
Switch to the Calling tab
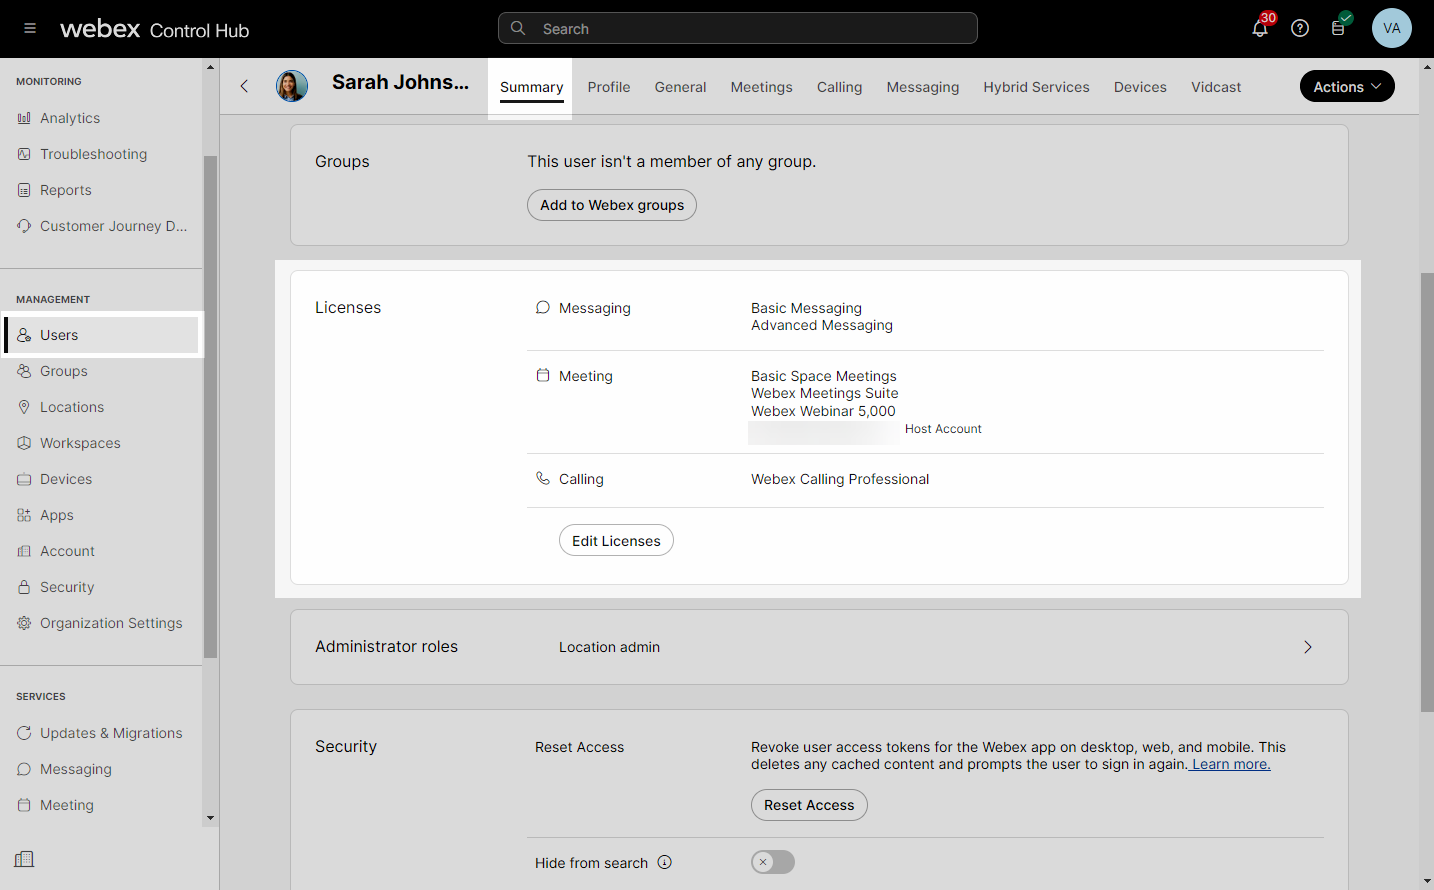(x=840, y=87)
